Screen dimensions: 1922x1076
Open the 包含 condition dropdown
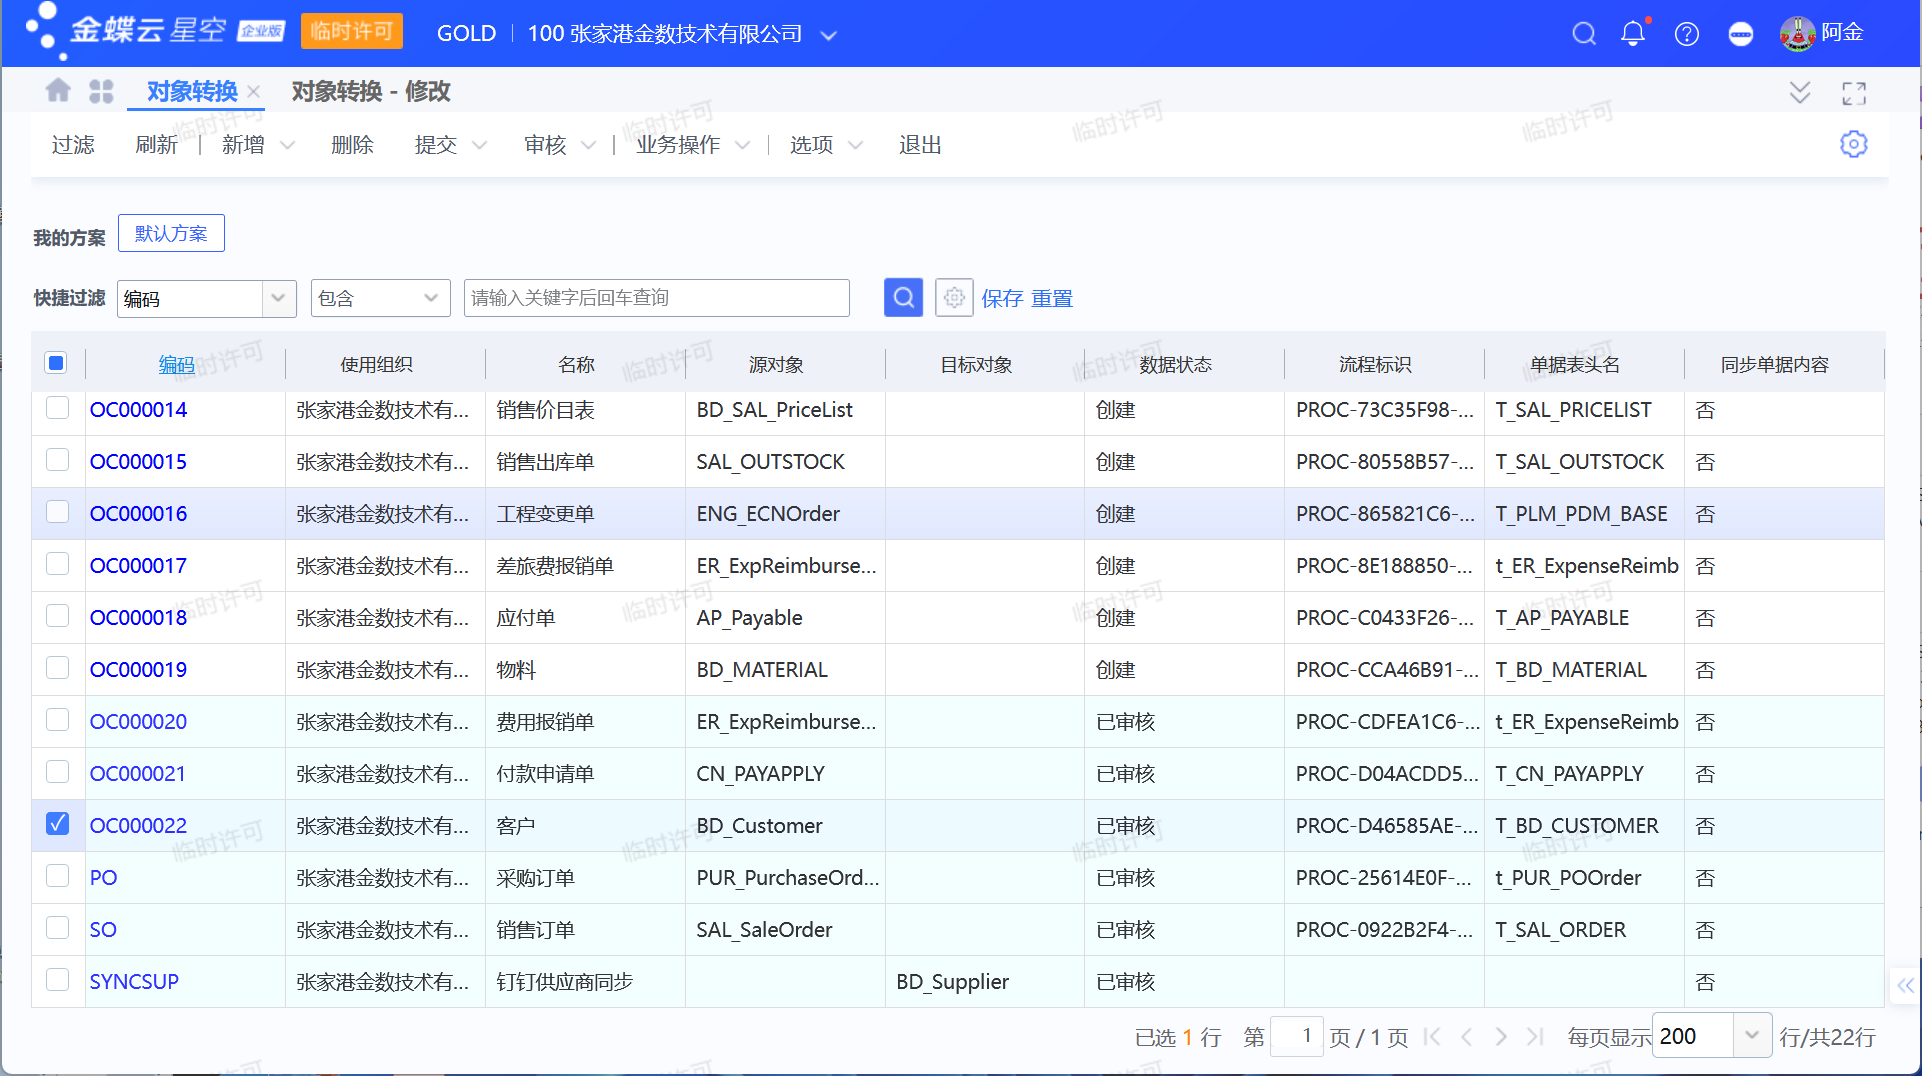pyautogui.click(x=431, y=297)
